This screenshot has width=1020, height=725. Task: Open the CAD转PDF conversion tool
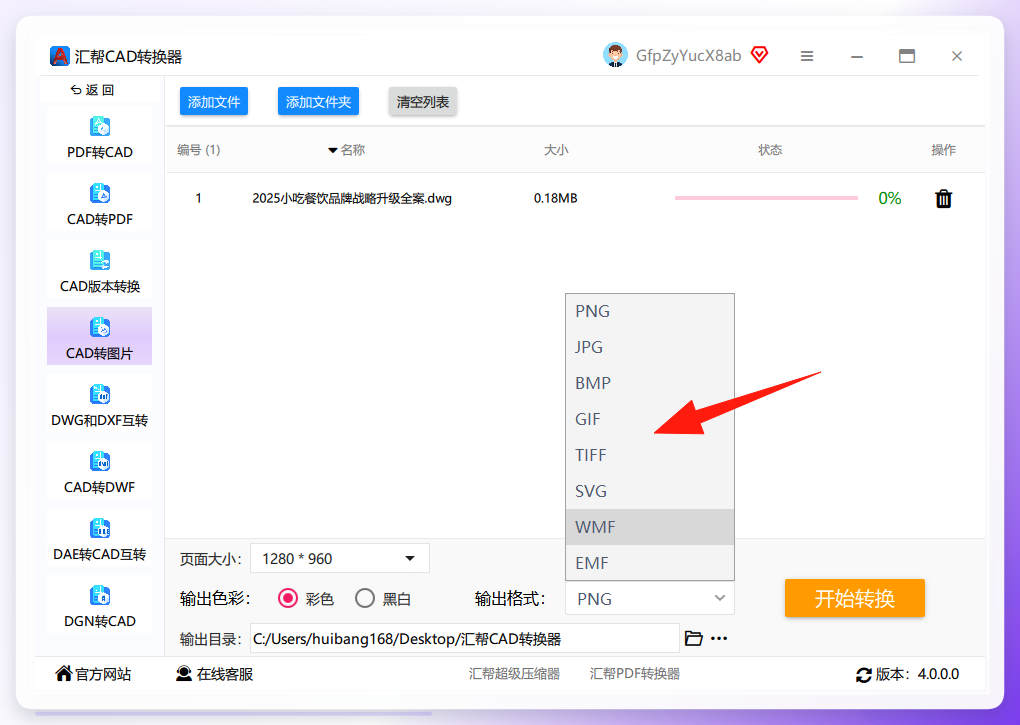[x=100, y=204]
